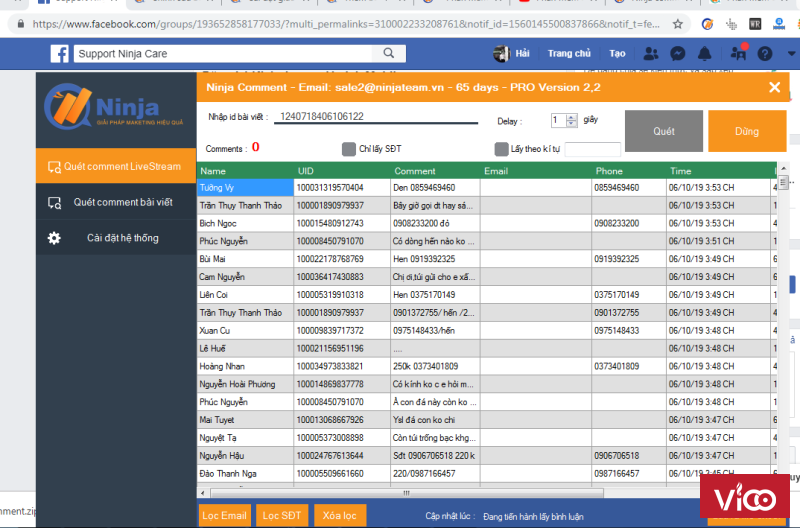
Task: Open Cài đặt hệ thống settings
Action: 116,238
